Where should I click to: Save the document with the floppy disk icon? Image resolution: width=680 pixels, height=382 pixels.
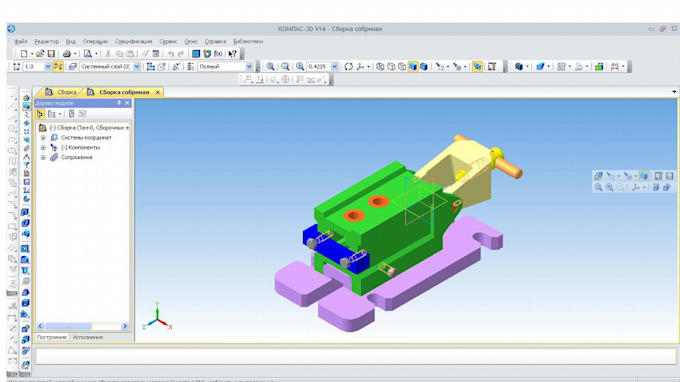[x=51, y=54]
